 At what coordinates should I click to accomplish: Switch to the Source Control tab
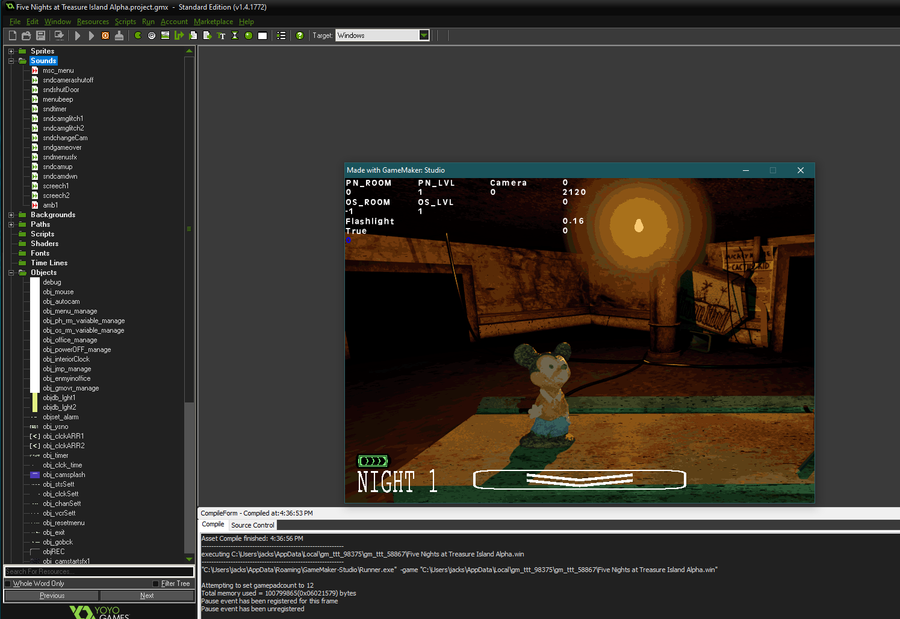tap(253, 525)
